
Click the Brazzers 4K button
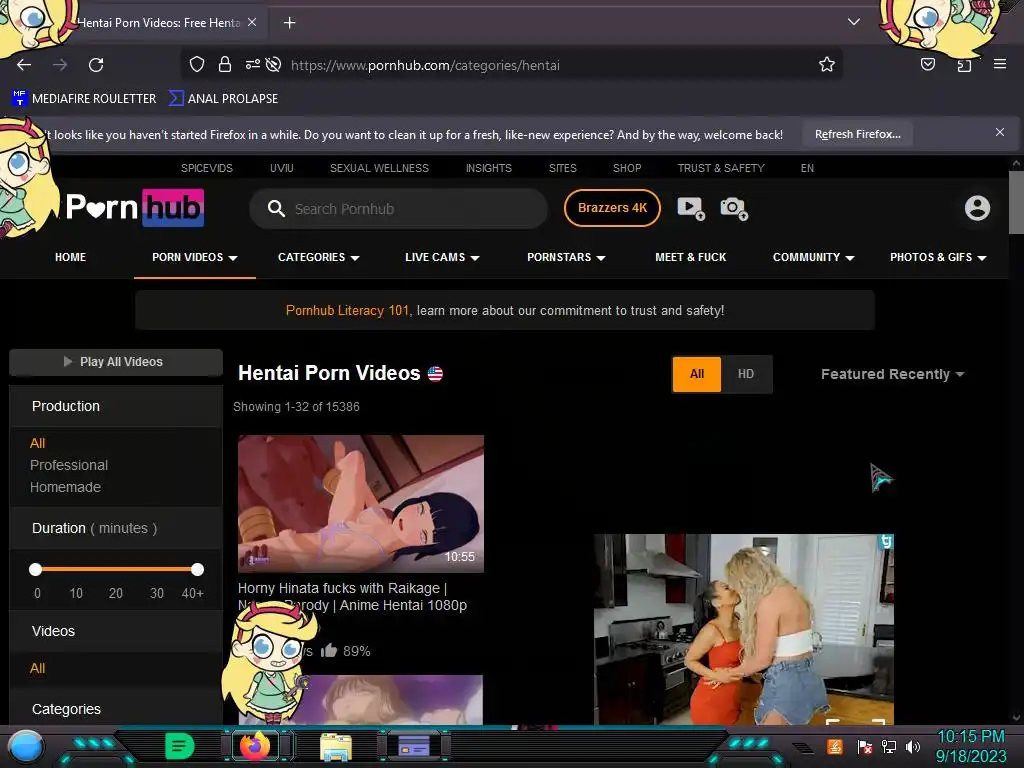(612, 208)
